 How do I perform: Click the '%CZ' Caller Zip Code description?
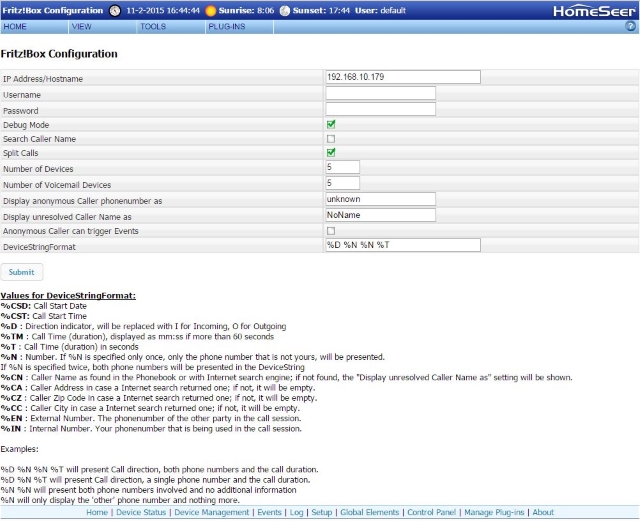[159, 398]
